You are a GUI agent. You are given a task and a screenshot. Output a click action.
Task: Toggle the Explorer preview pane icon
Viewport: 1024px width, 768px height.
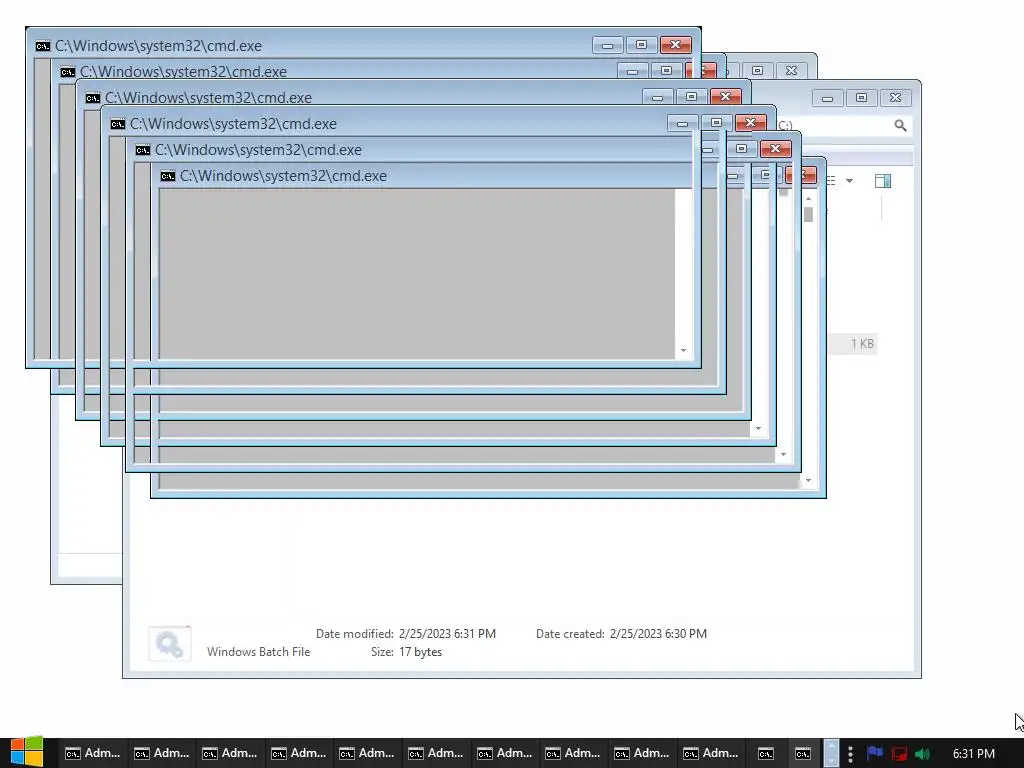pyautogui.click(x=882, y=181)
